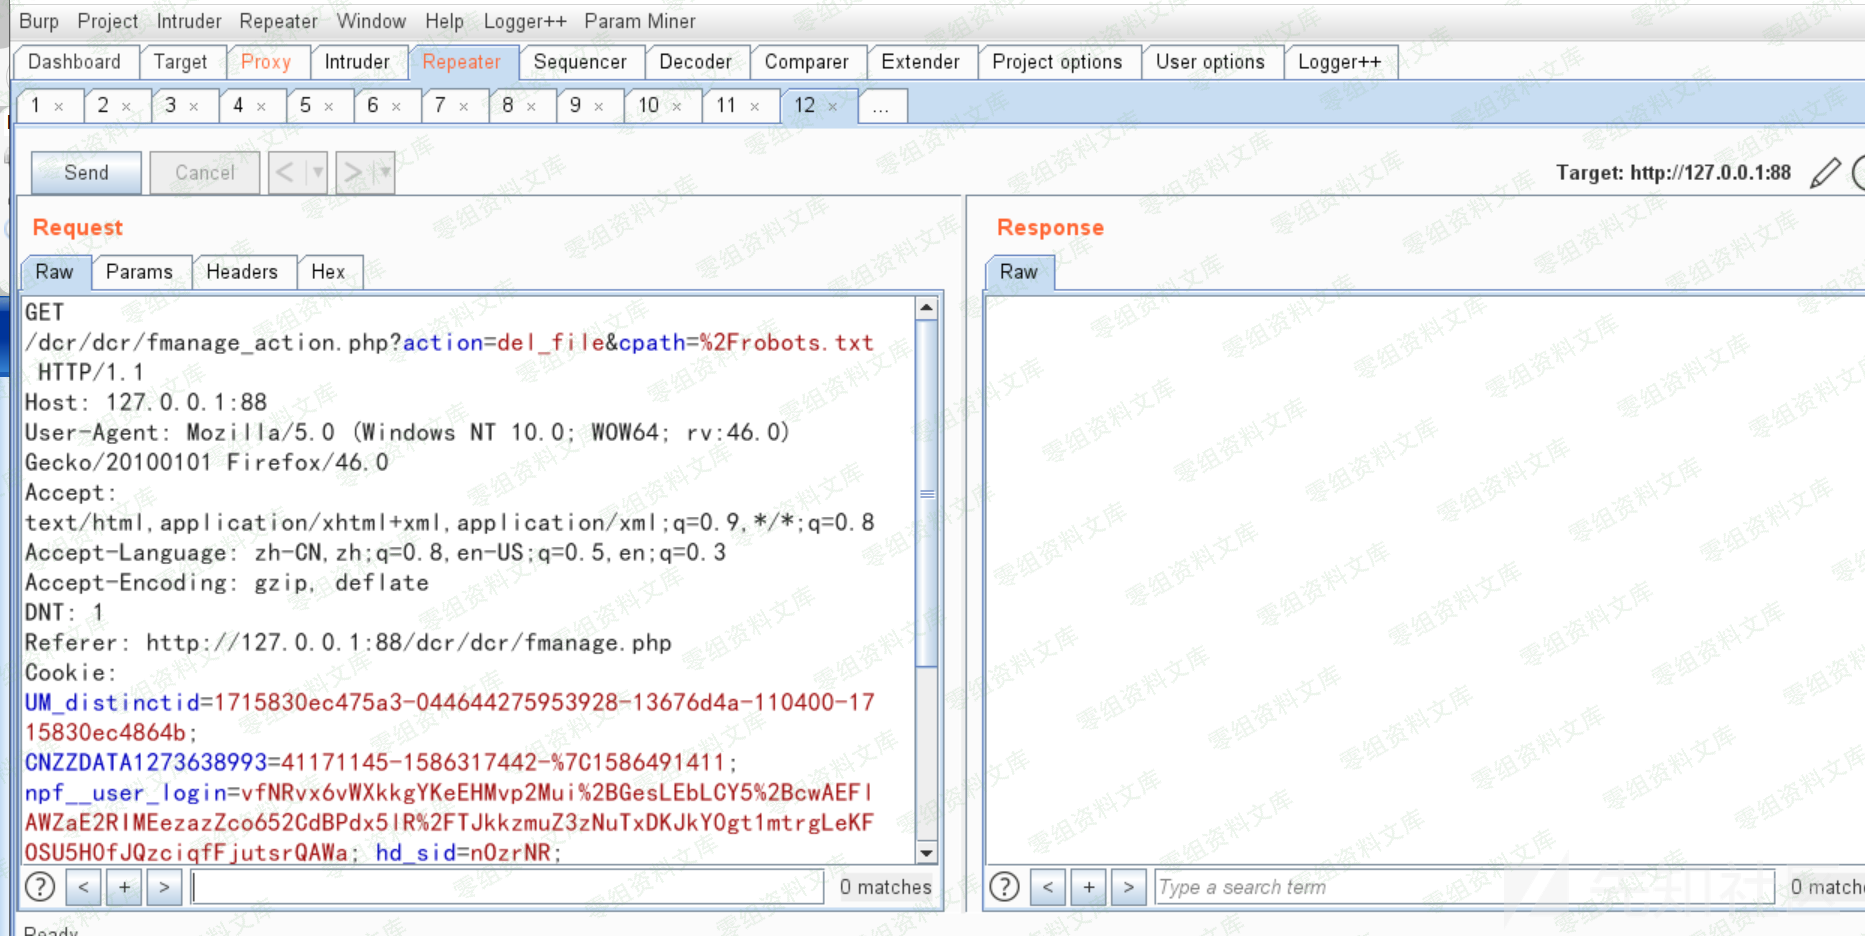The width and height of the screenshot is (1865, 936).
Task: Go to next match in response search
Action: 1129,887
